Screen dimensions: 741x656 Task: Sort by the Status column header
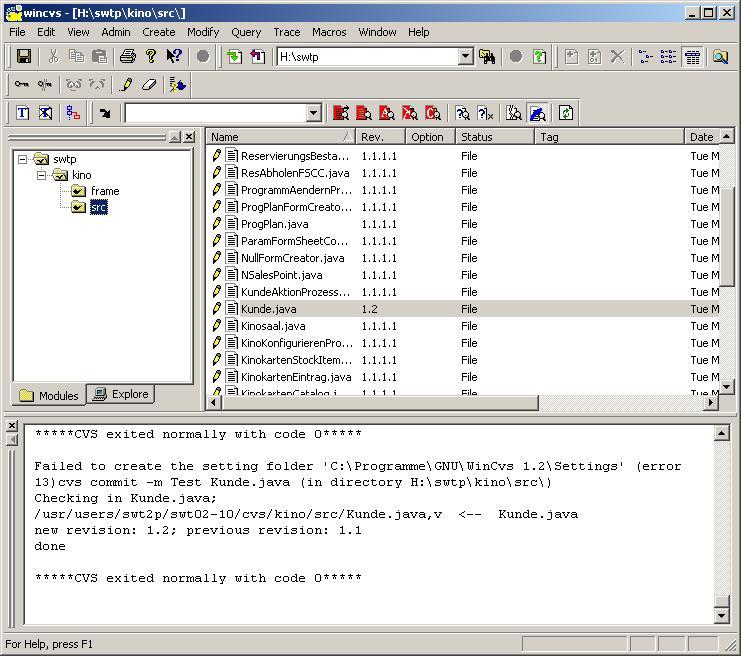point(494,137)
